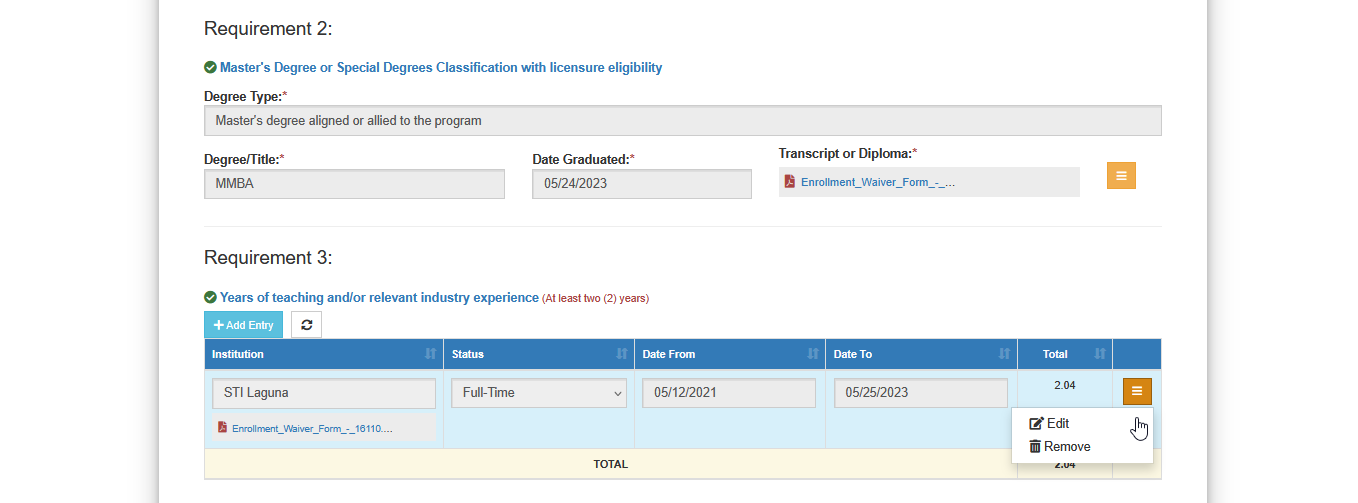This screenshot has width=1358, height=503.
Task: Click the TOTAL footer row label
Action: click(610, 464)
